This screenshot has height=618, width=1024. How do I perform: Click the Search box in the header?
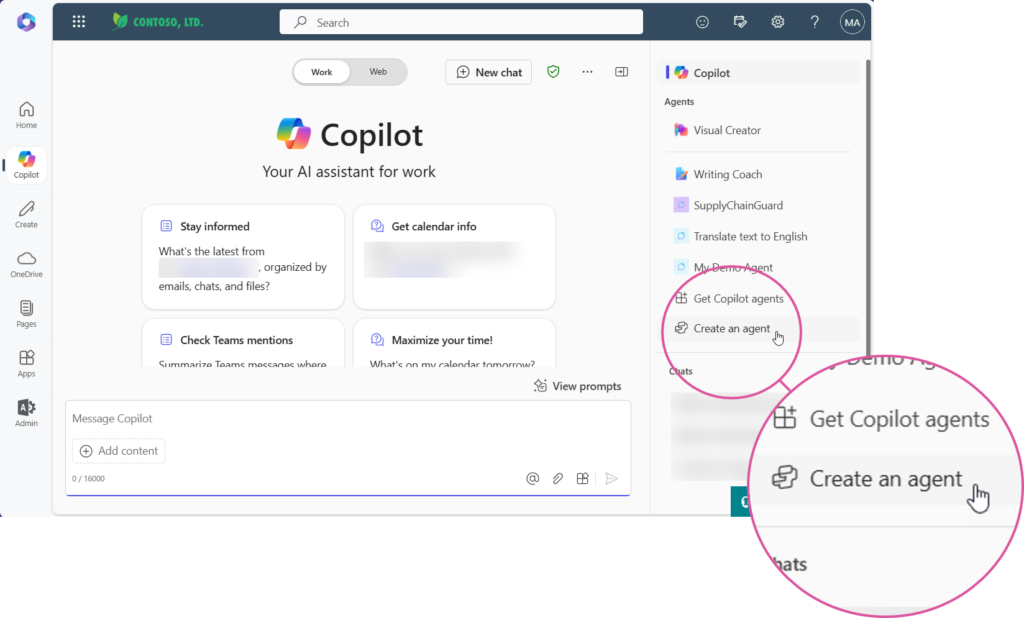(461, 22)
